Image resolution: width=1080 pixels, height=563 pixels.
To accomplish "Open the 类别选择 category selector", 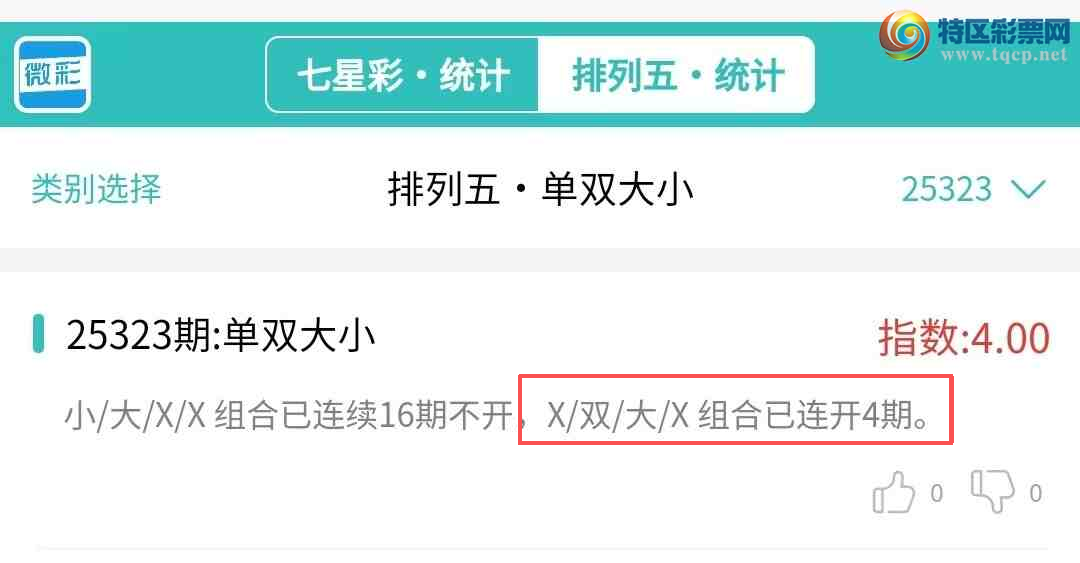I will click(96, 189).
